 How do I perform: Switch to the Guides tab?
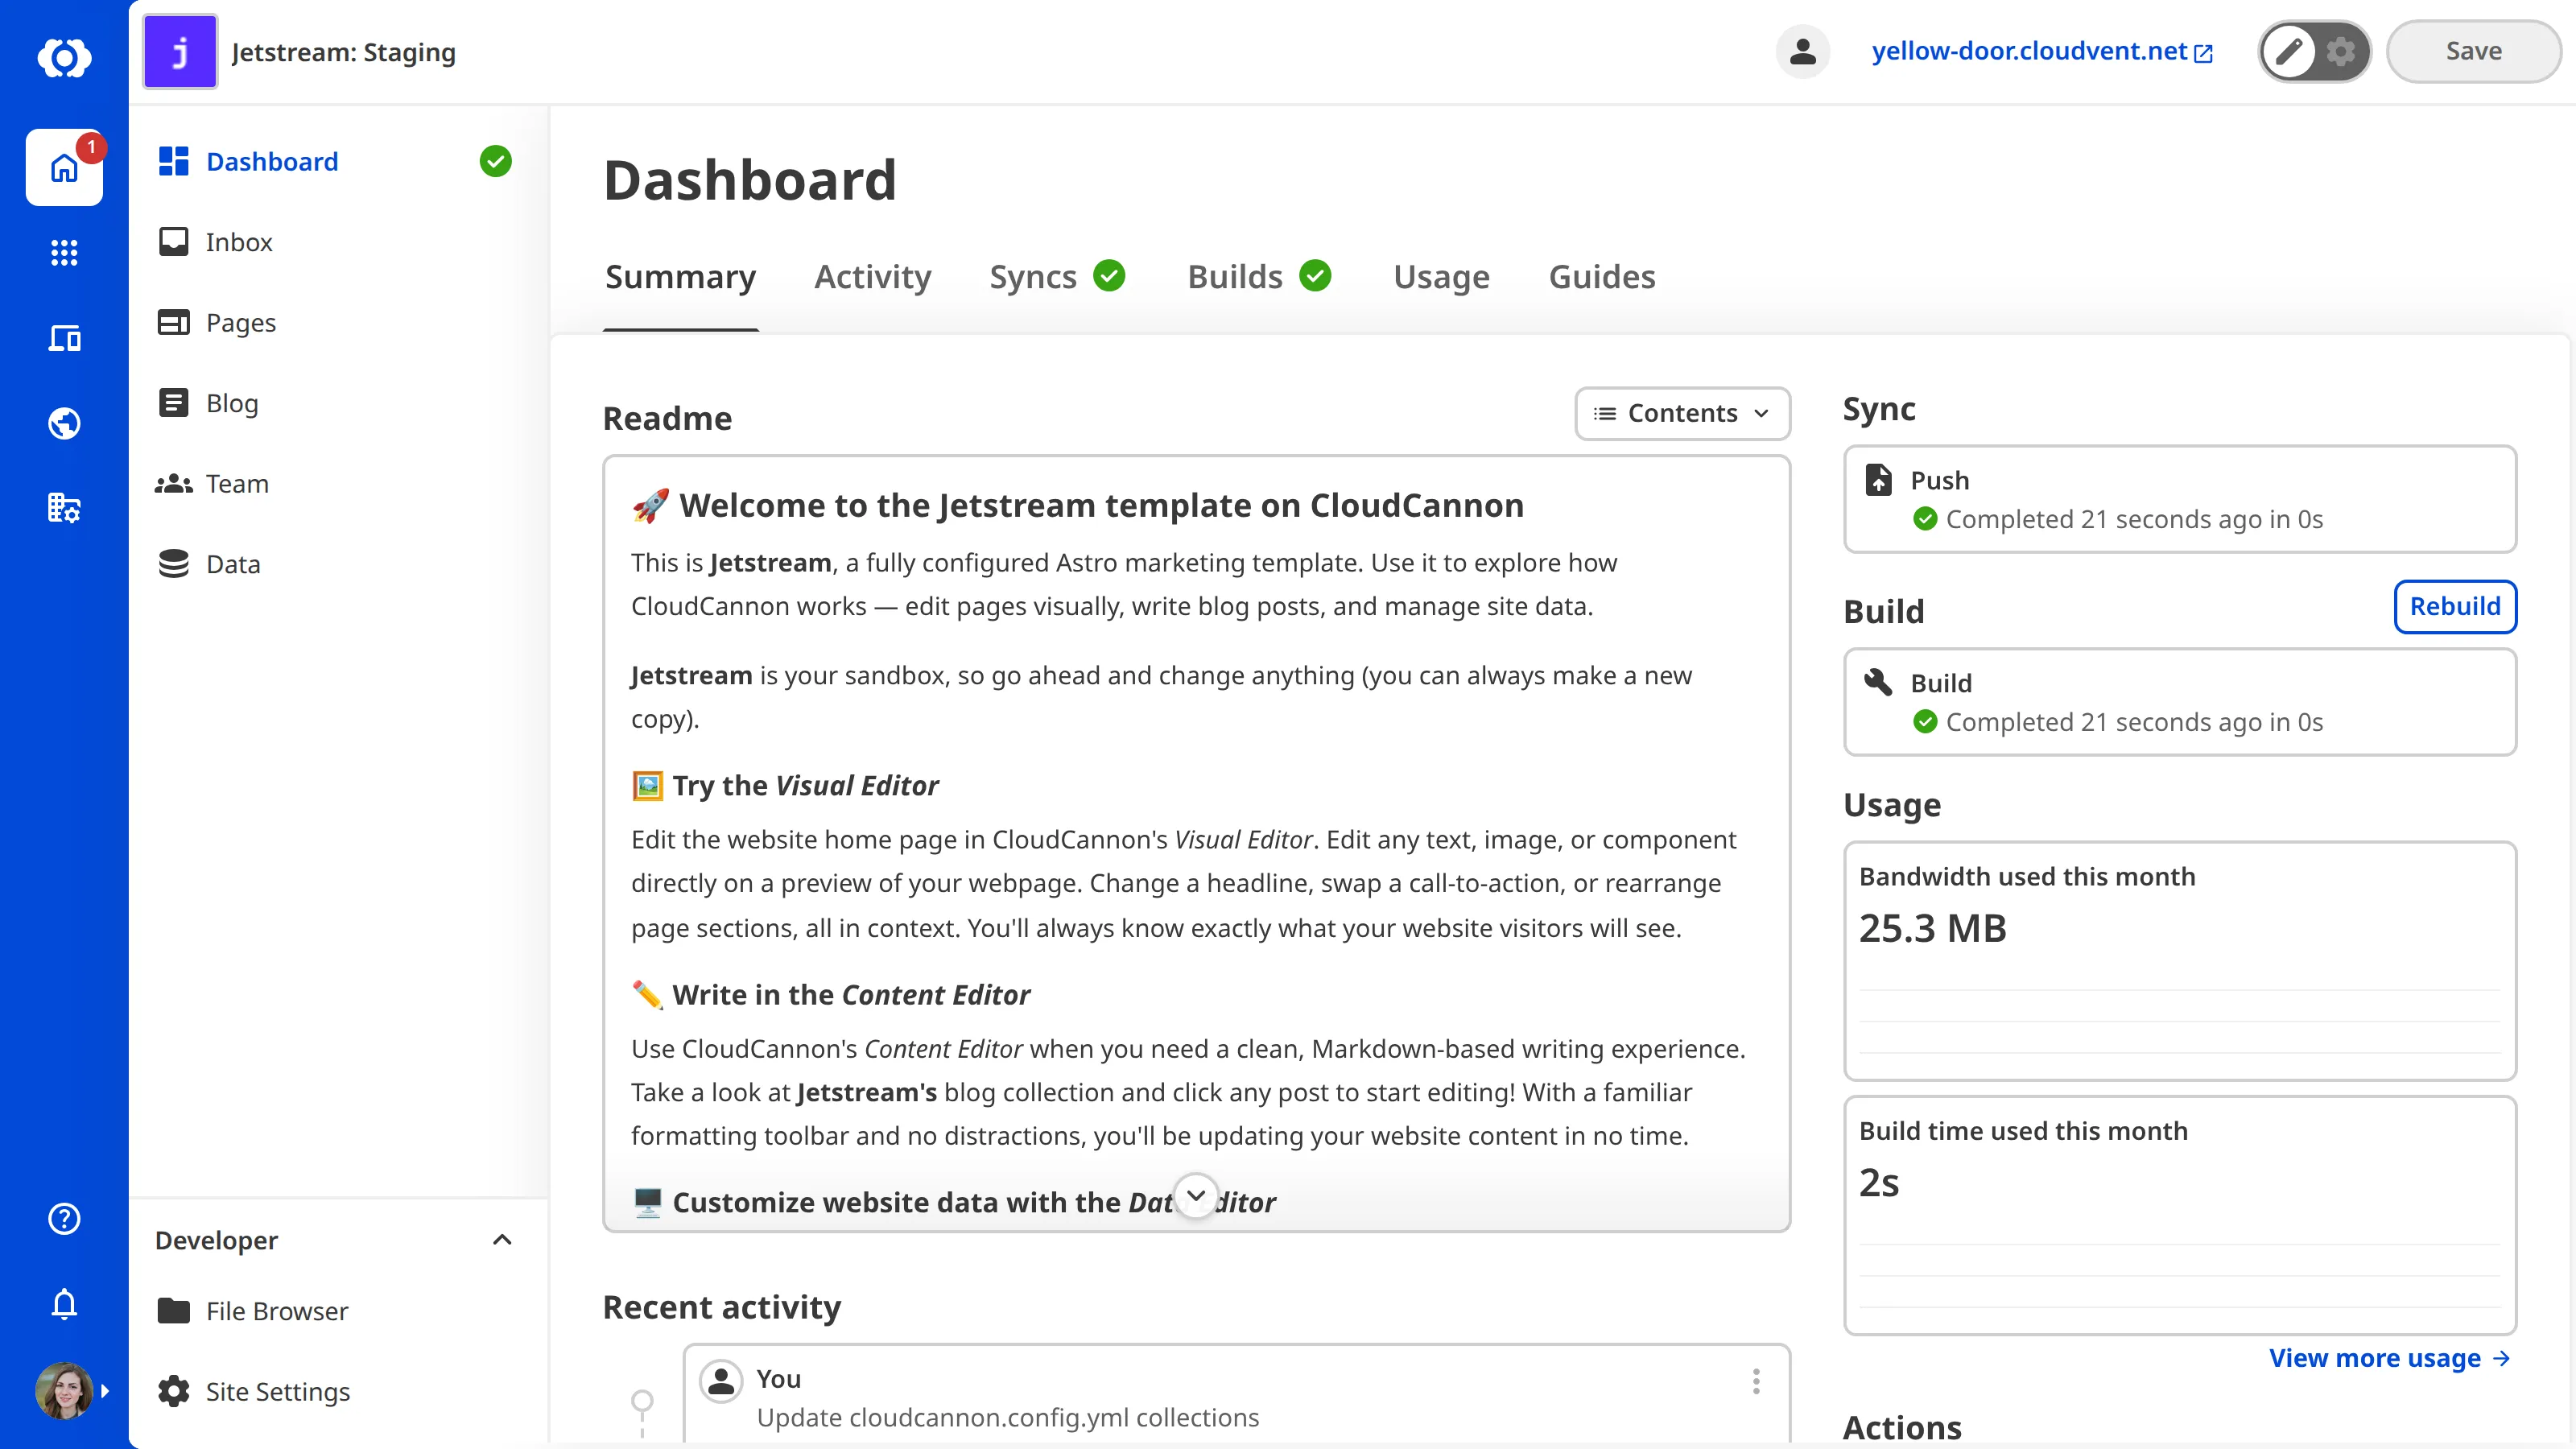[x=1602, y=276]
